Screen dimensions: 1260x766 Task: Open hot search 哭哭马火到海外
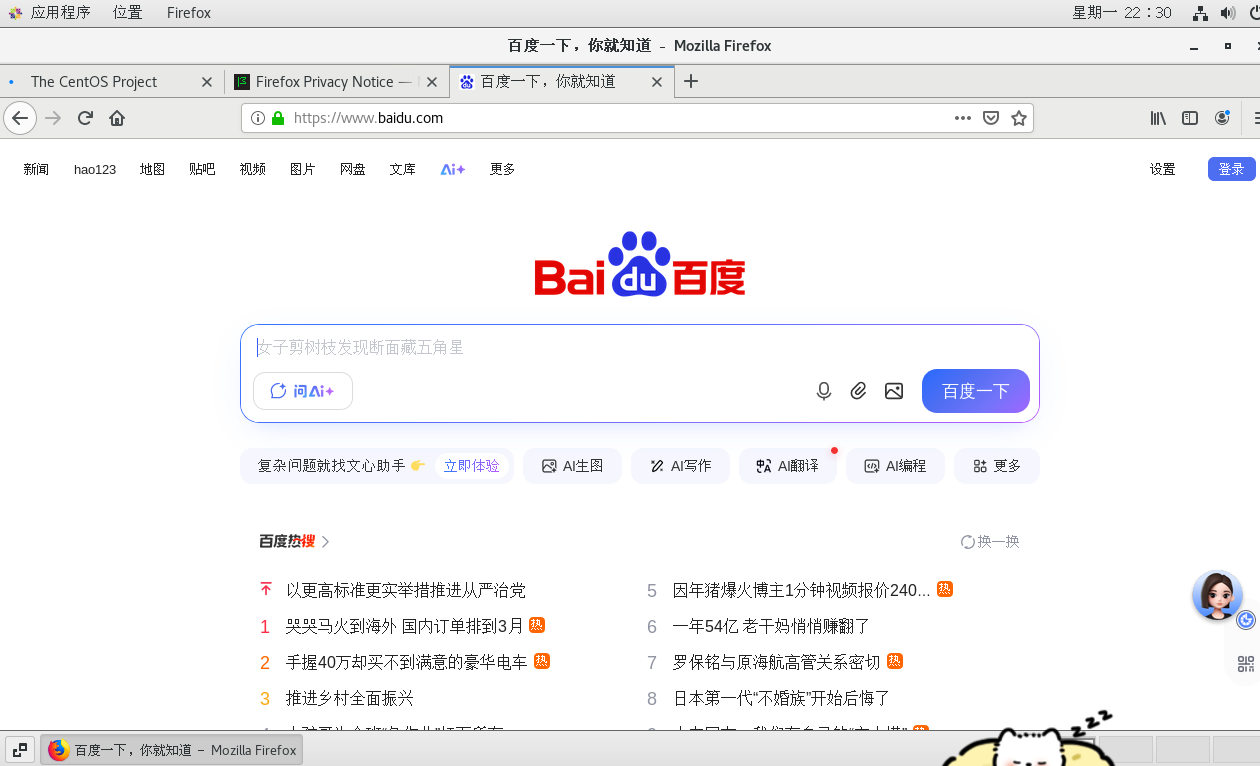click(x=405, y=626)
